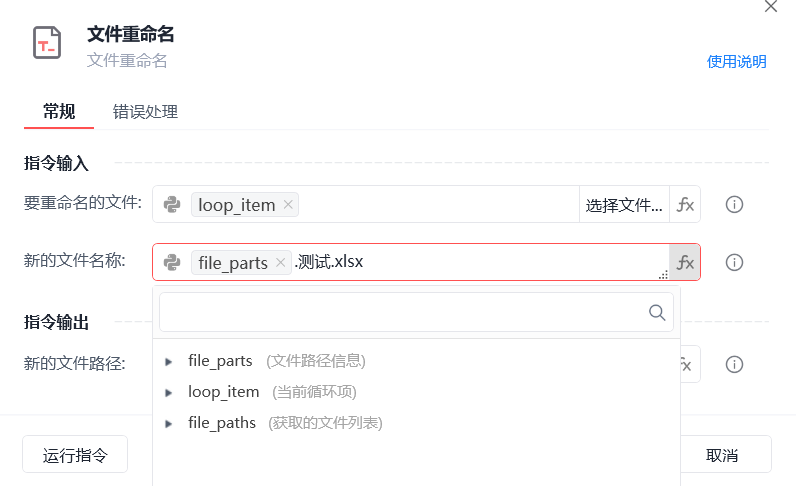Remove the file_parts variable tag
This screenshot has height=486, width=796.
tap(281, 263)
